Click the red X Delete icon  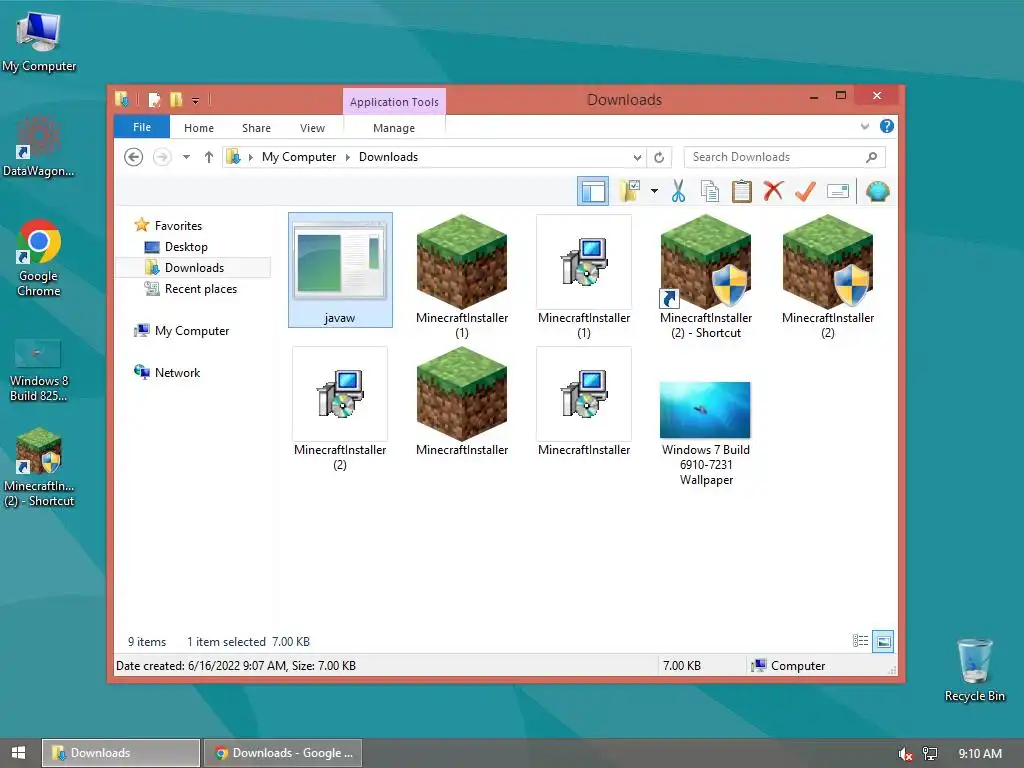773,191
